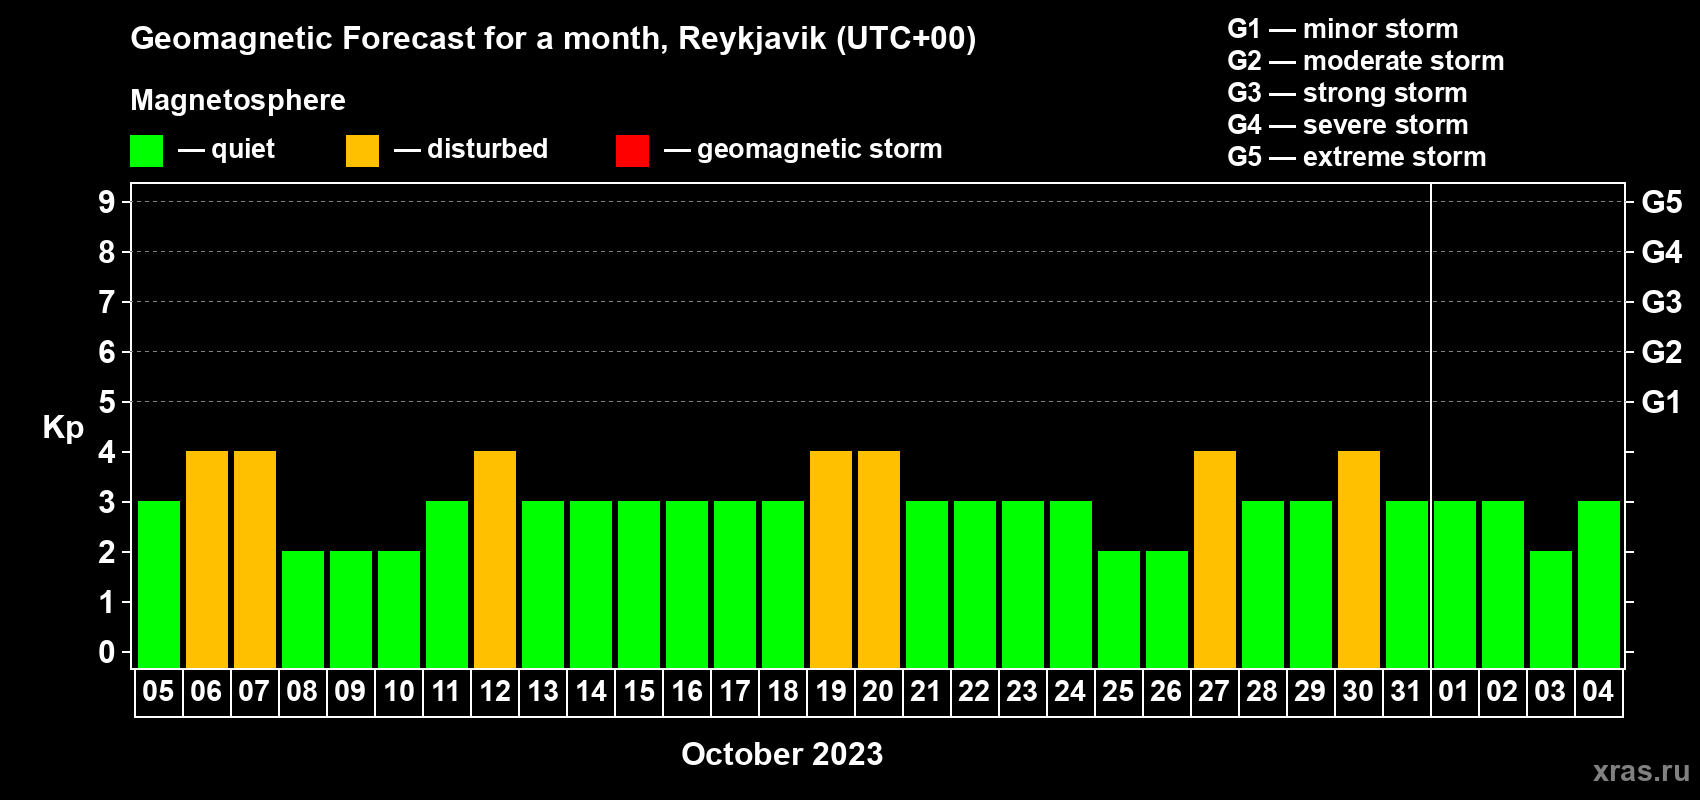Click the 'G3' right axis label
The image size is (1700, 800).
coord(1662,302)
